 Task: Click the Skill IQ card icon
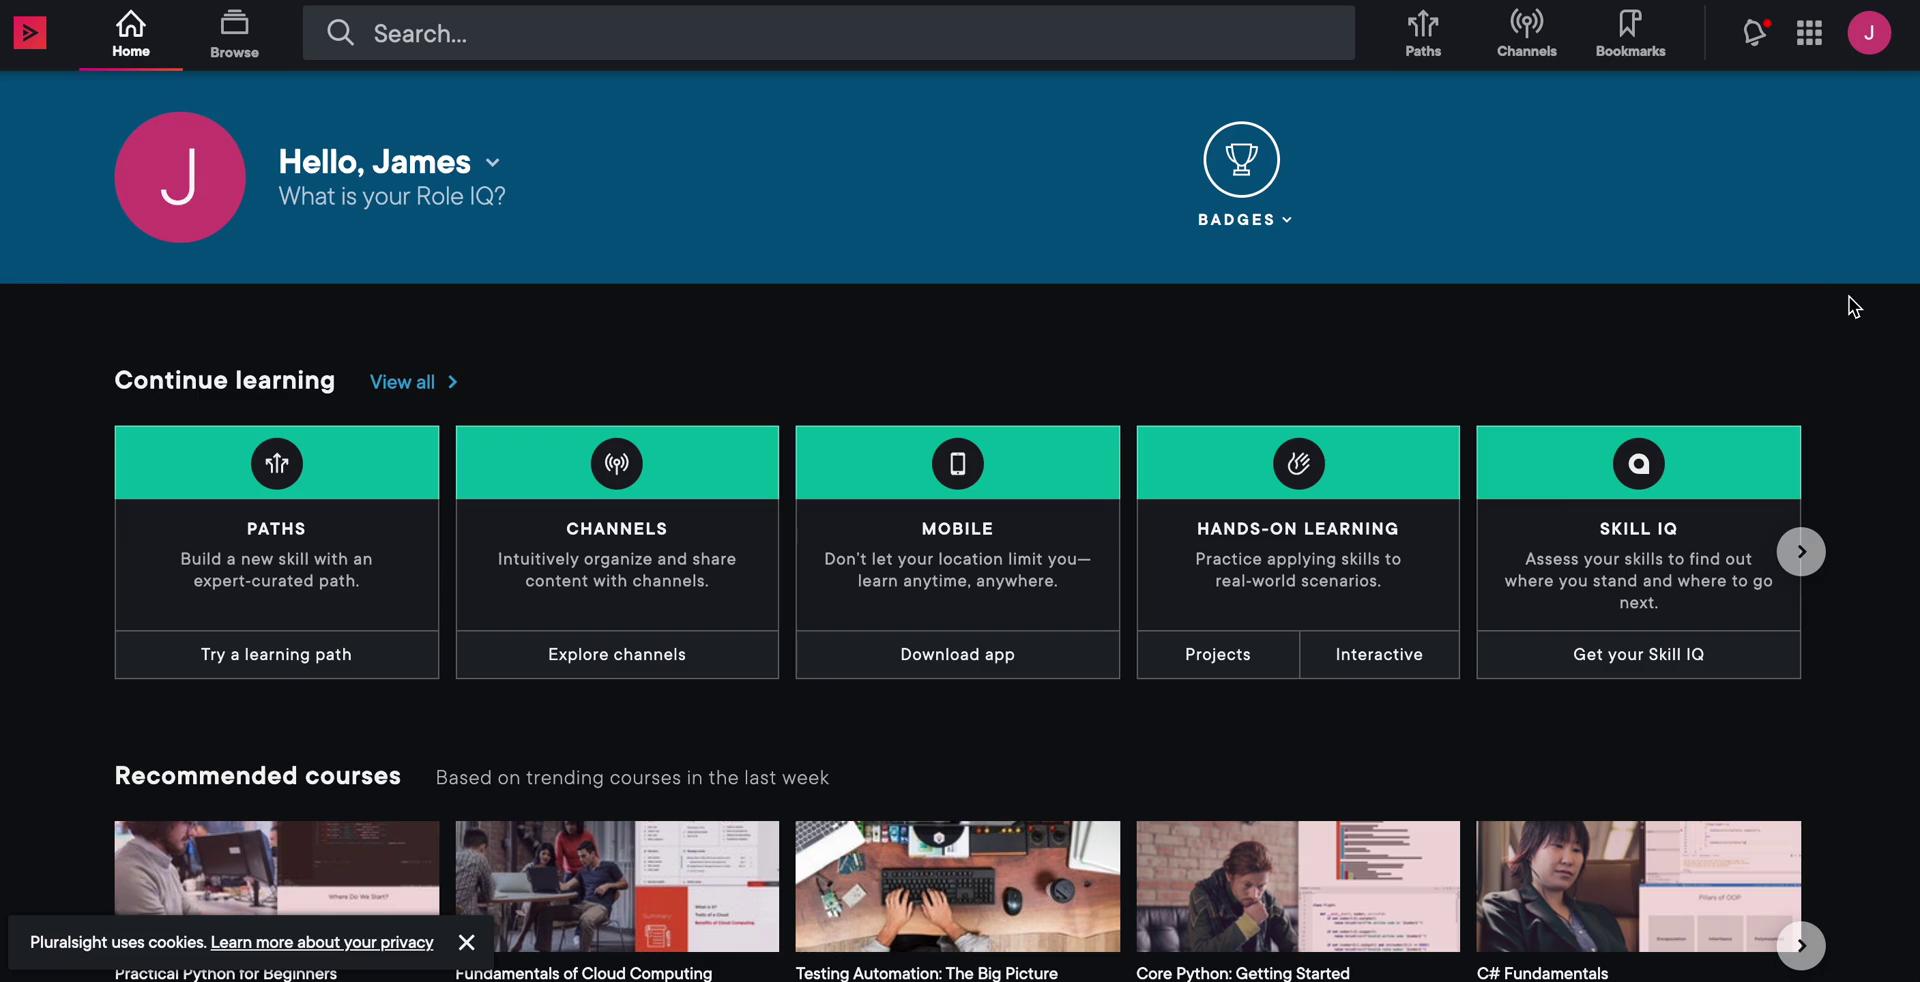point(1638,463)
